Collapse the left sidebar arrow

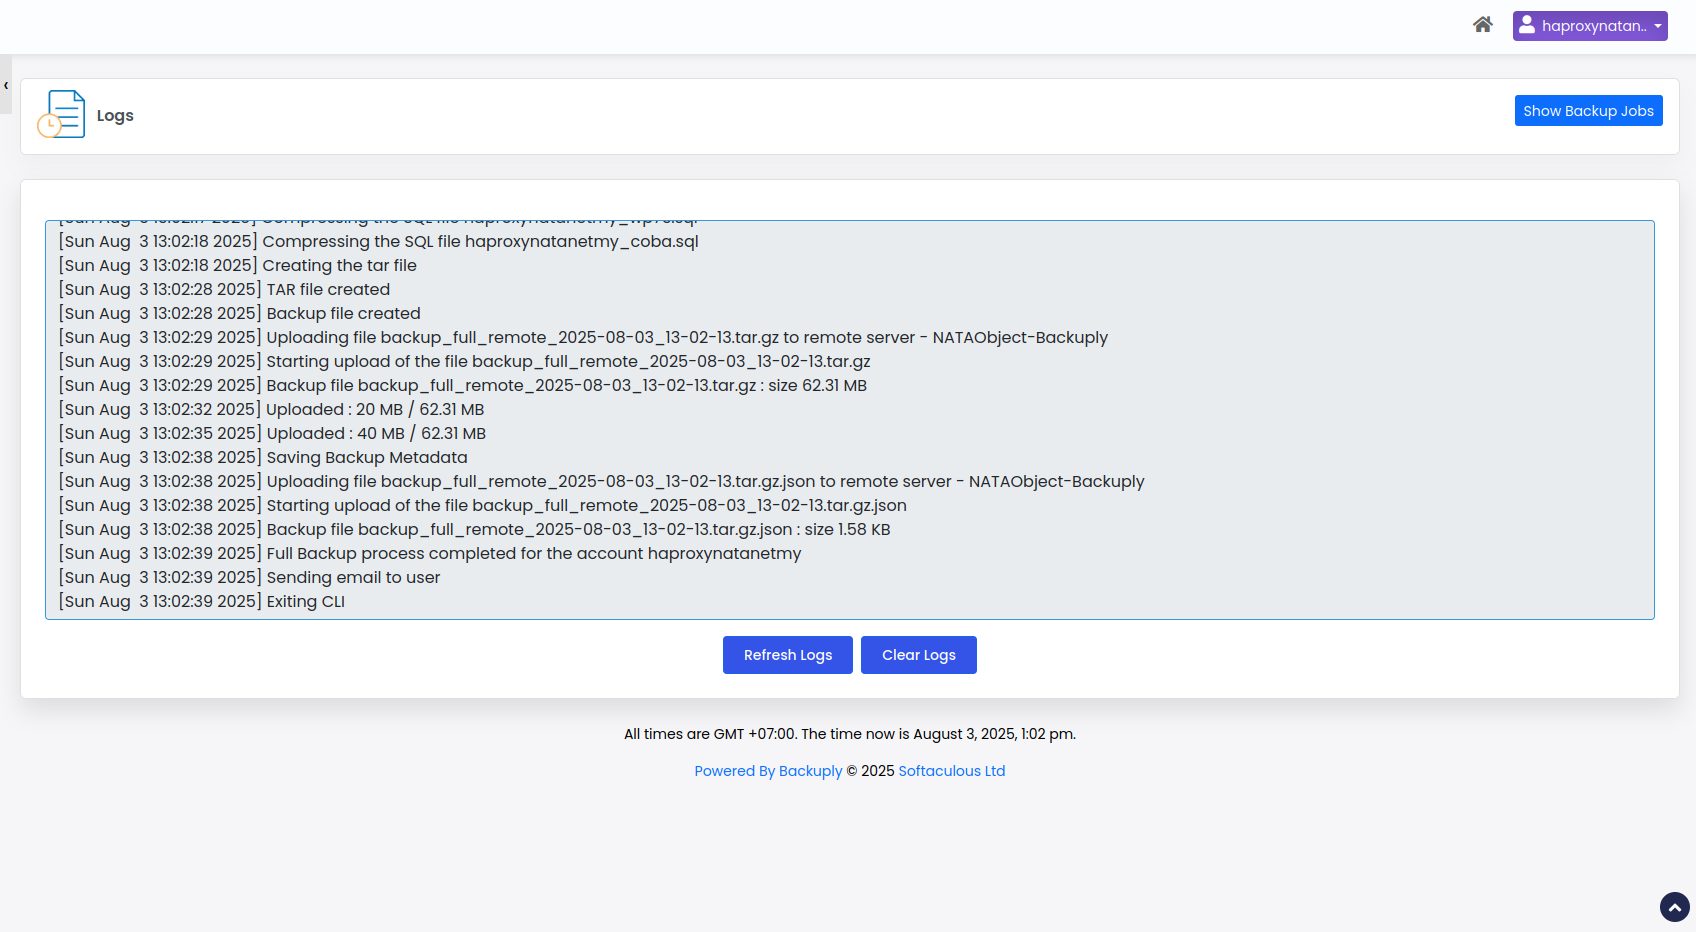(6, 85)
